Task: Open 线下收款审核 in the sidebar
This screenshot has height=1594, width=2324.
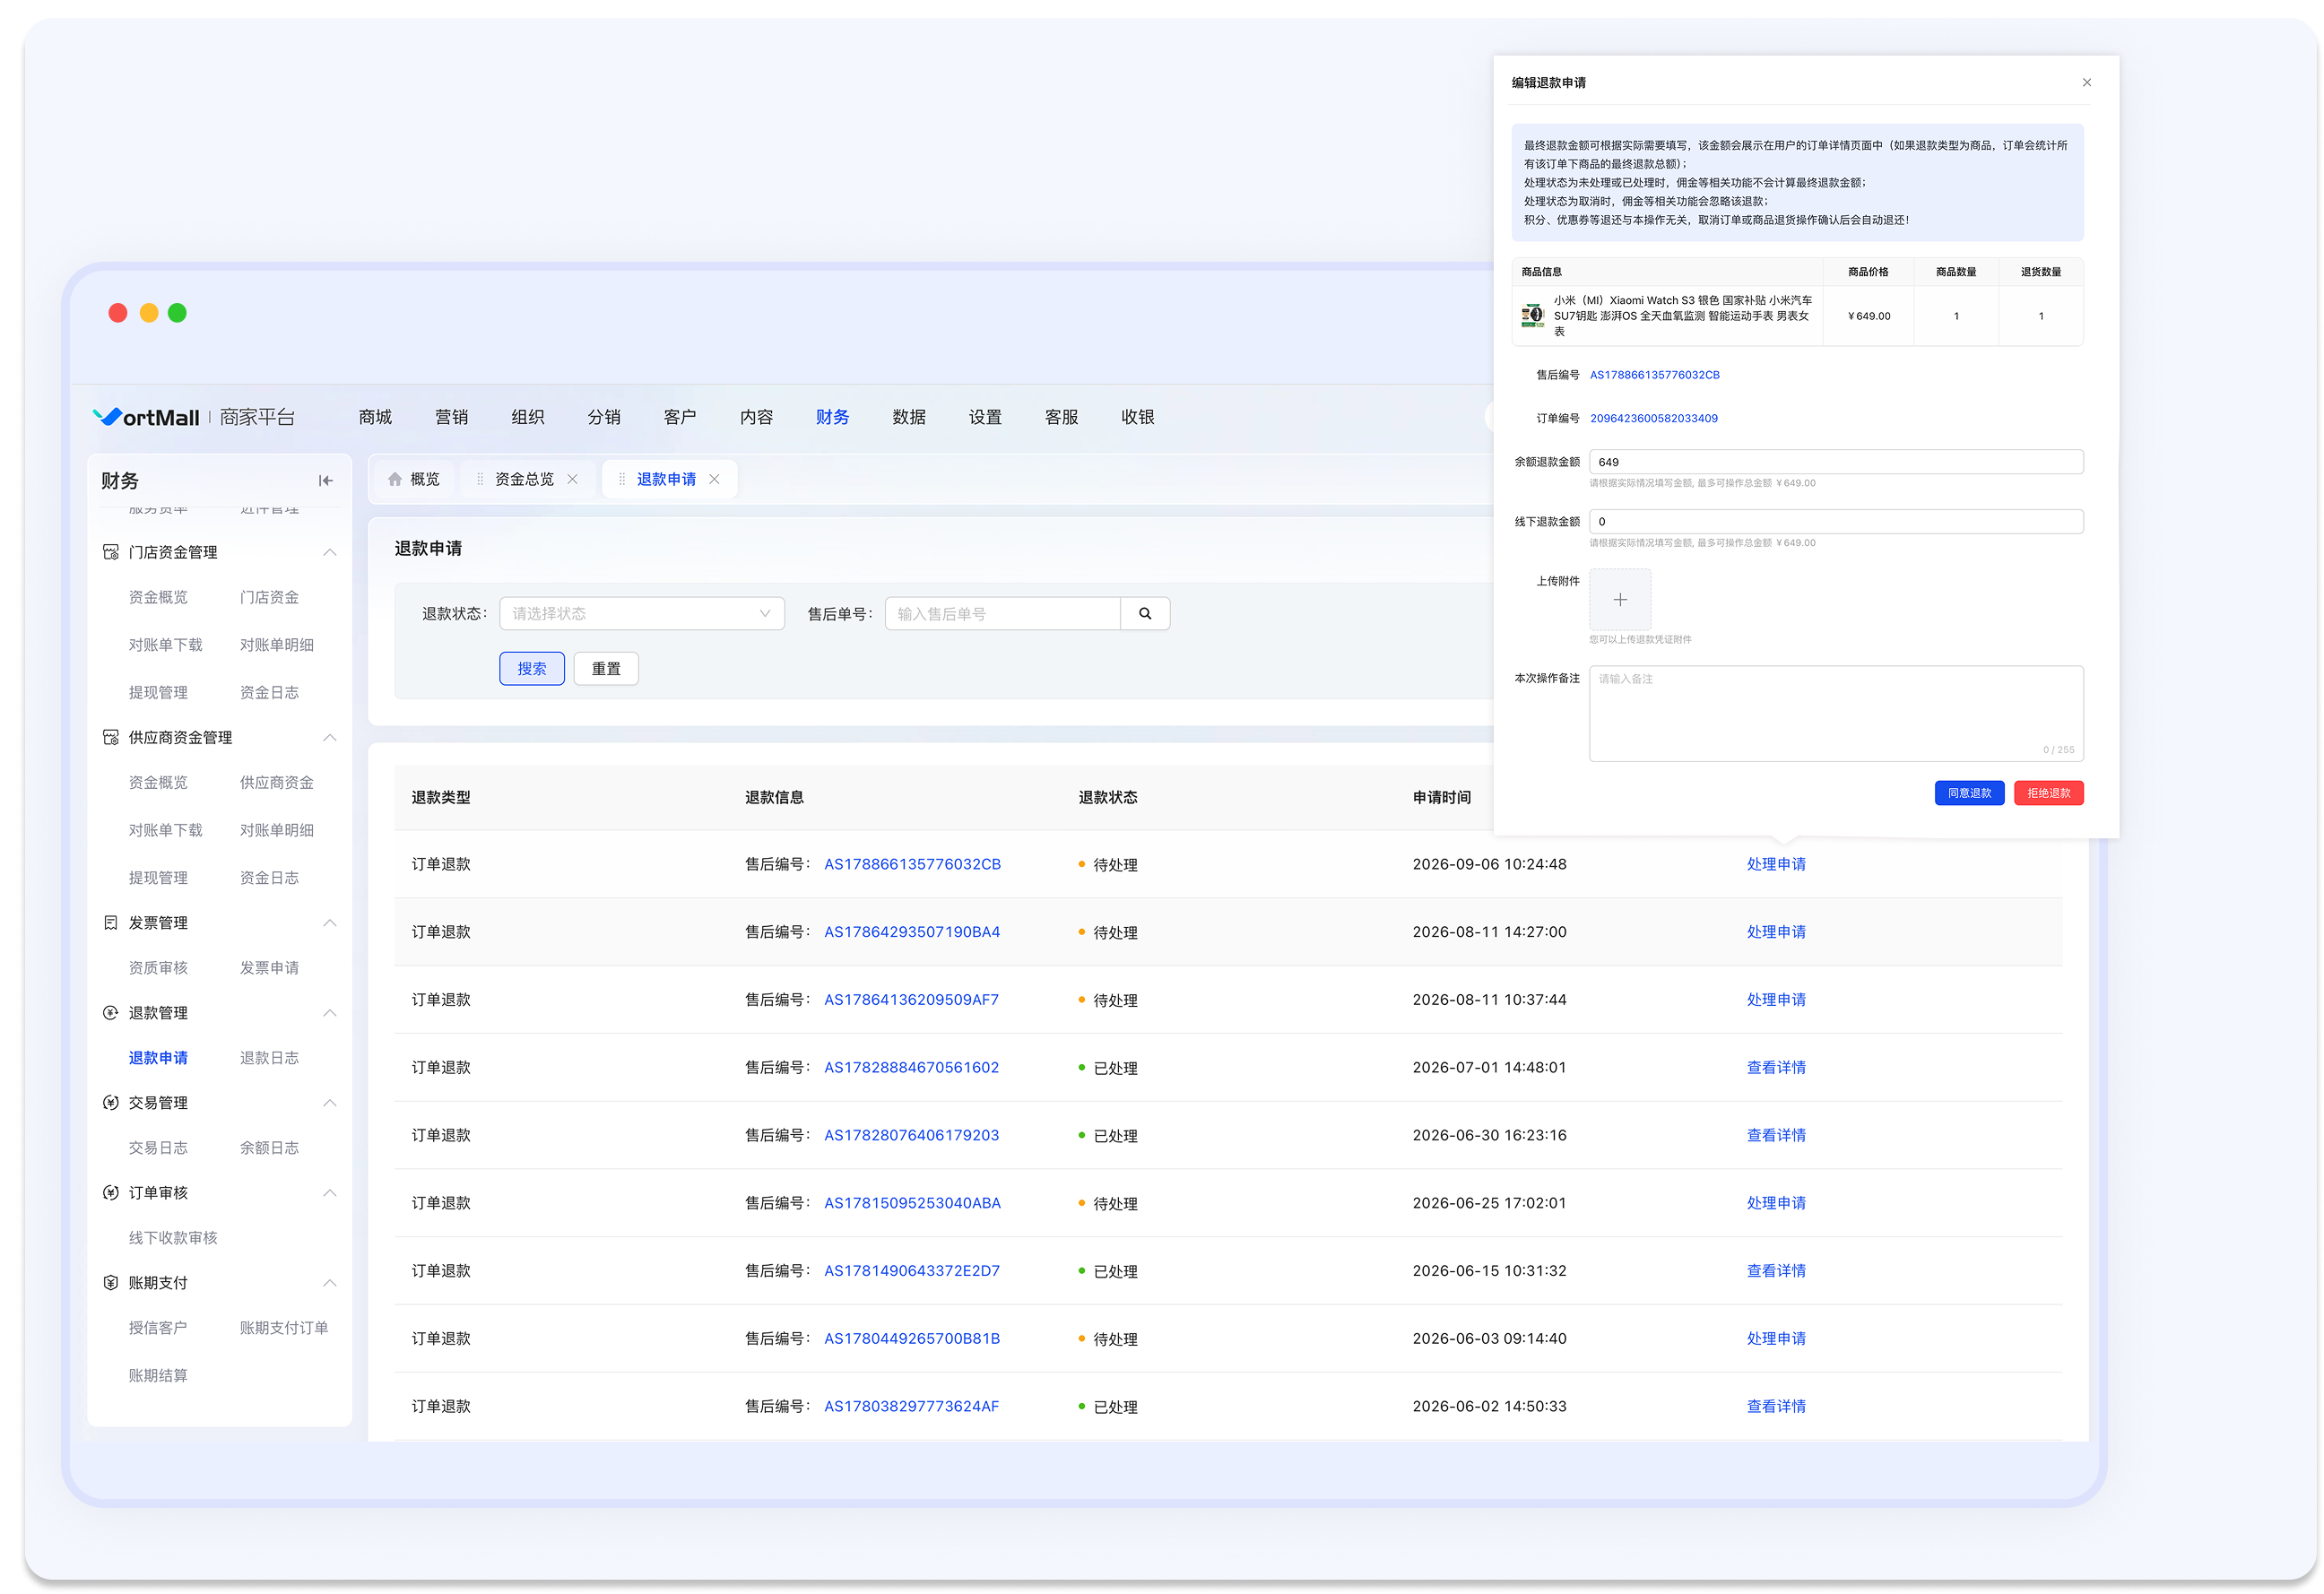Action: point(173,1238)
